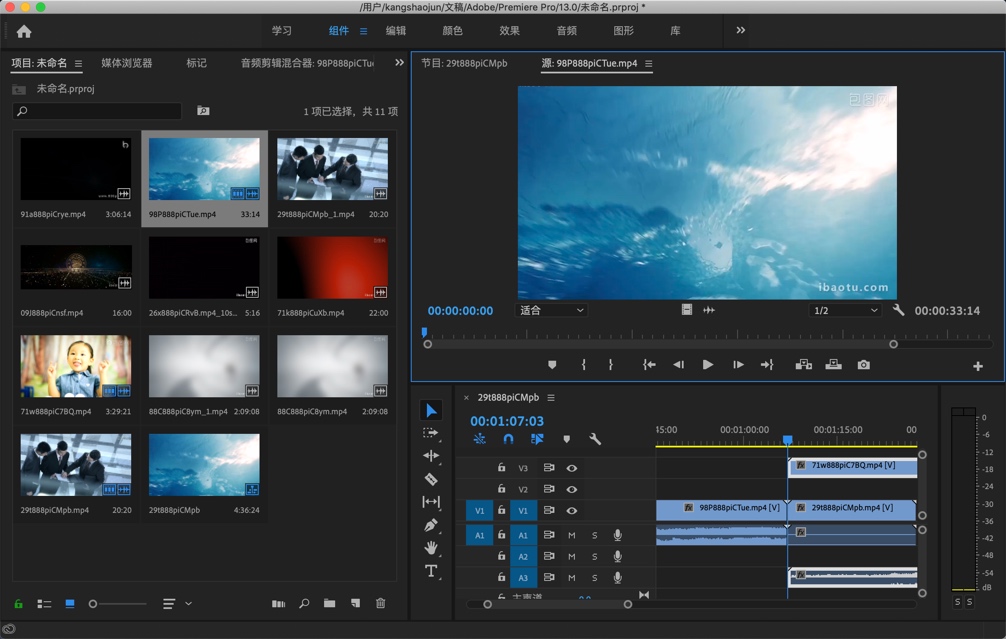Select the Razor tool
This screenshot has width=1006, height=639.
tap(432, 479)
